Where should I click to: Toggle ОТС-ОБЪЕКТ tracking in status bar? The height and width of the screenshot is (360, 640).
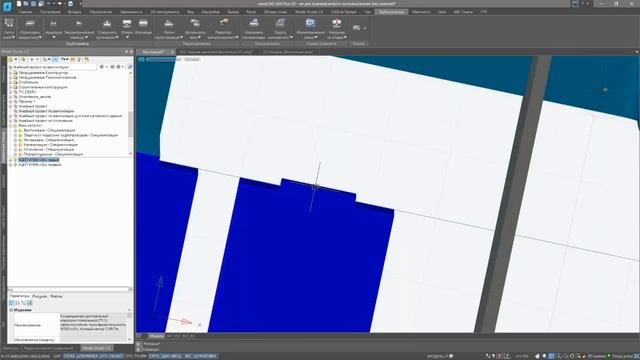click(x=110, y=356)
